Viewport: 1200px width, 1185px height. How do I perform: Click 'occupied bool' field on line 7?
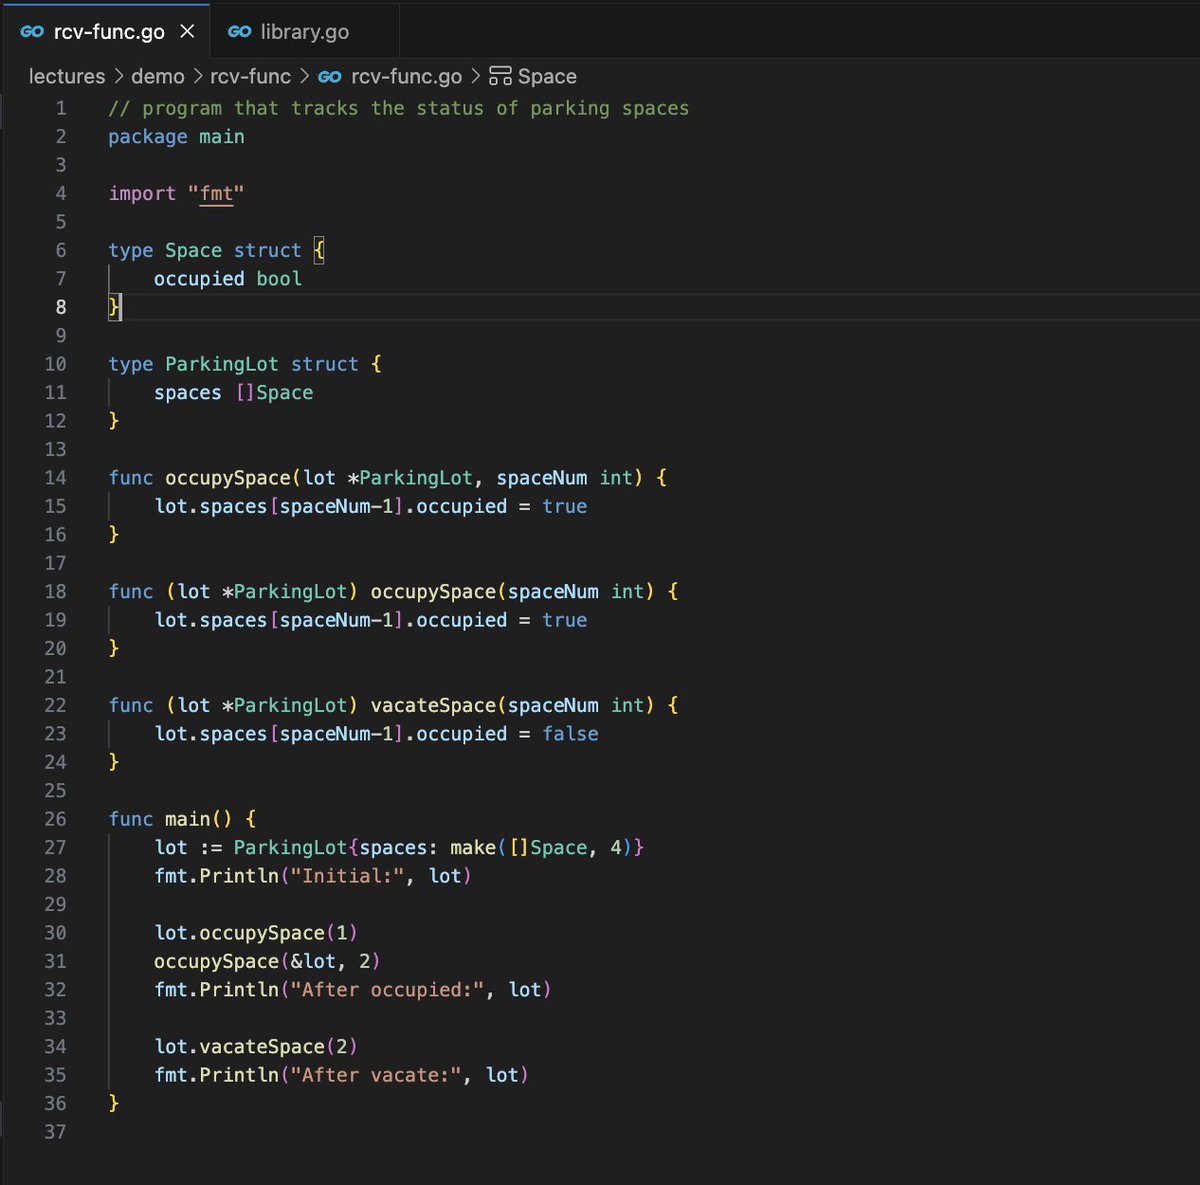[228, 279]
